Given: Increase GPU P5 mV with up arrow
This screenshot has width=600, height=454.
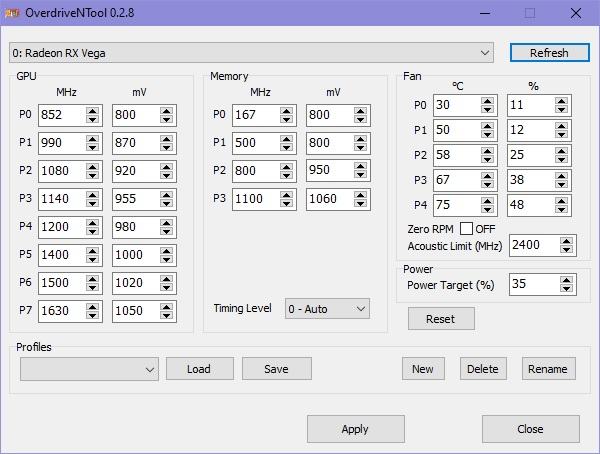Looking at the screenshot, I should 166,250.
